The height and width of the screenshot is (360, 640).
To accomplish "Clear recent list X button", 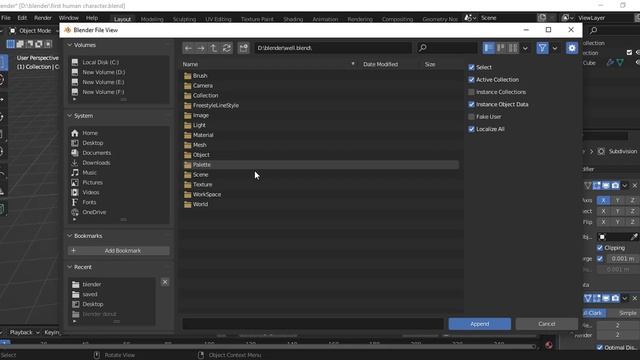I will click(x=165, y=282).
